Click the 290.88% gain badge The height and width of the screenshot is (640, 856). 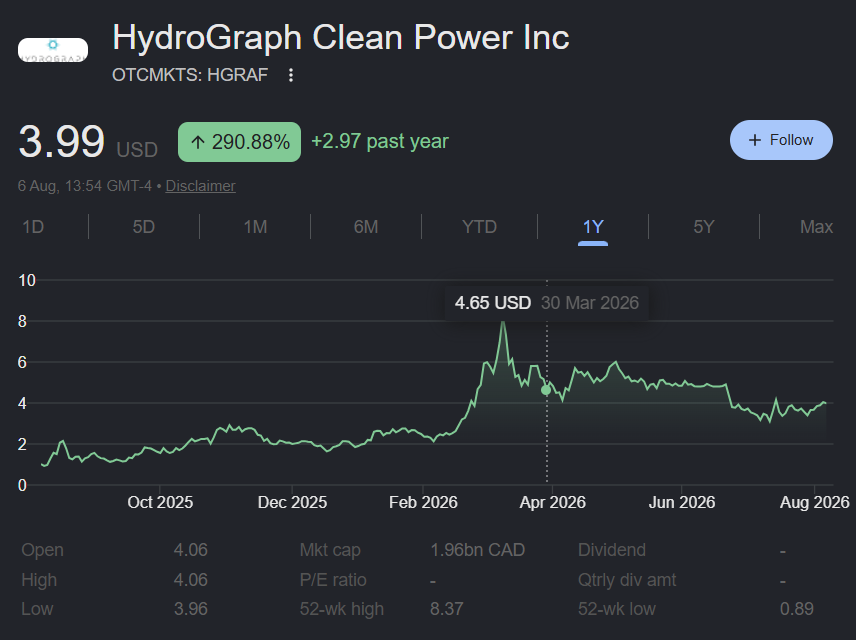coord(239,142)
